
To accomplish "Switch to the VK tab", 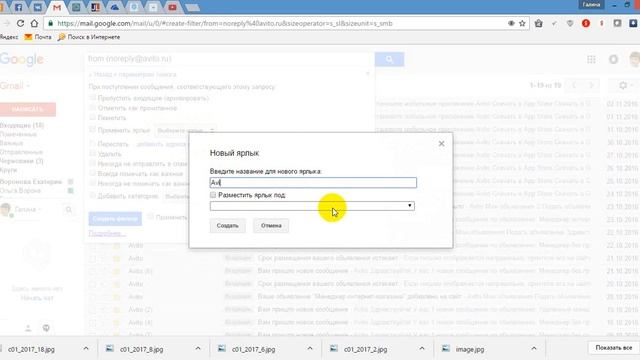I will [x=38, y=7].
